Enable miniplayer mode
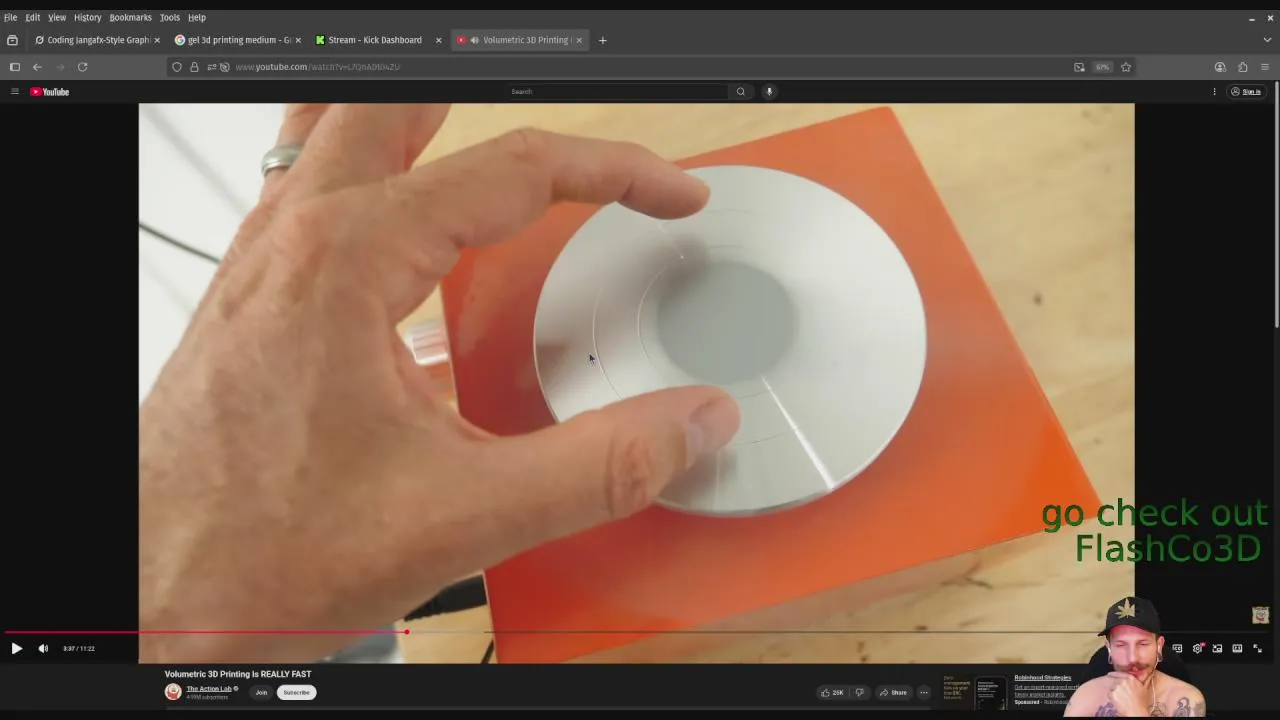The width and height of the screenshot is (1280, 720). coord(1217,648)
